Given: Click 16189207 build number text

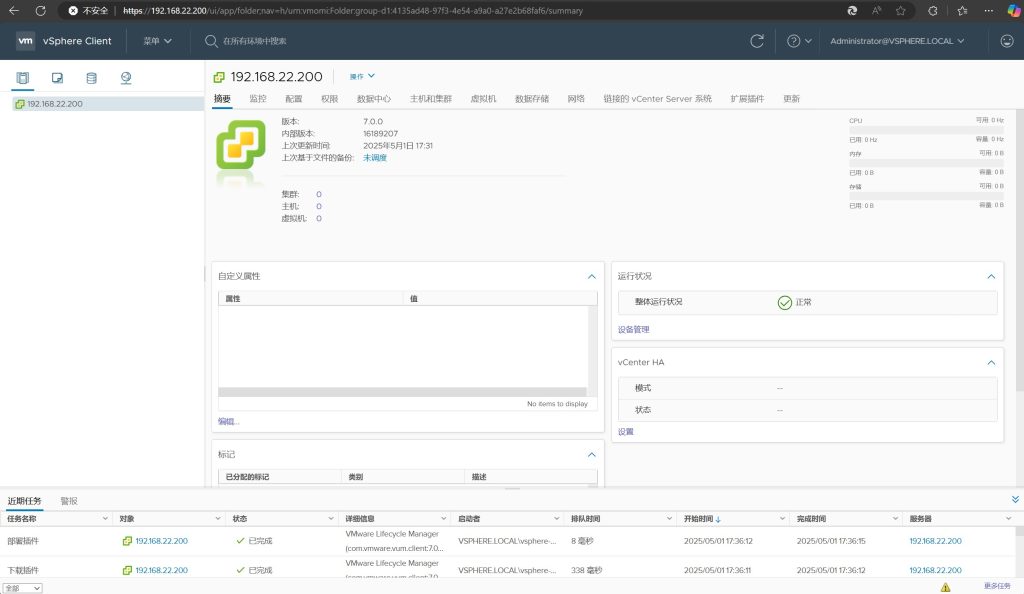Looking at the screenshot, I should (x=381, y=134).
